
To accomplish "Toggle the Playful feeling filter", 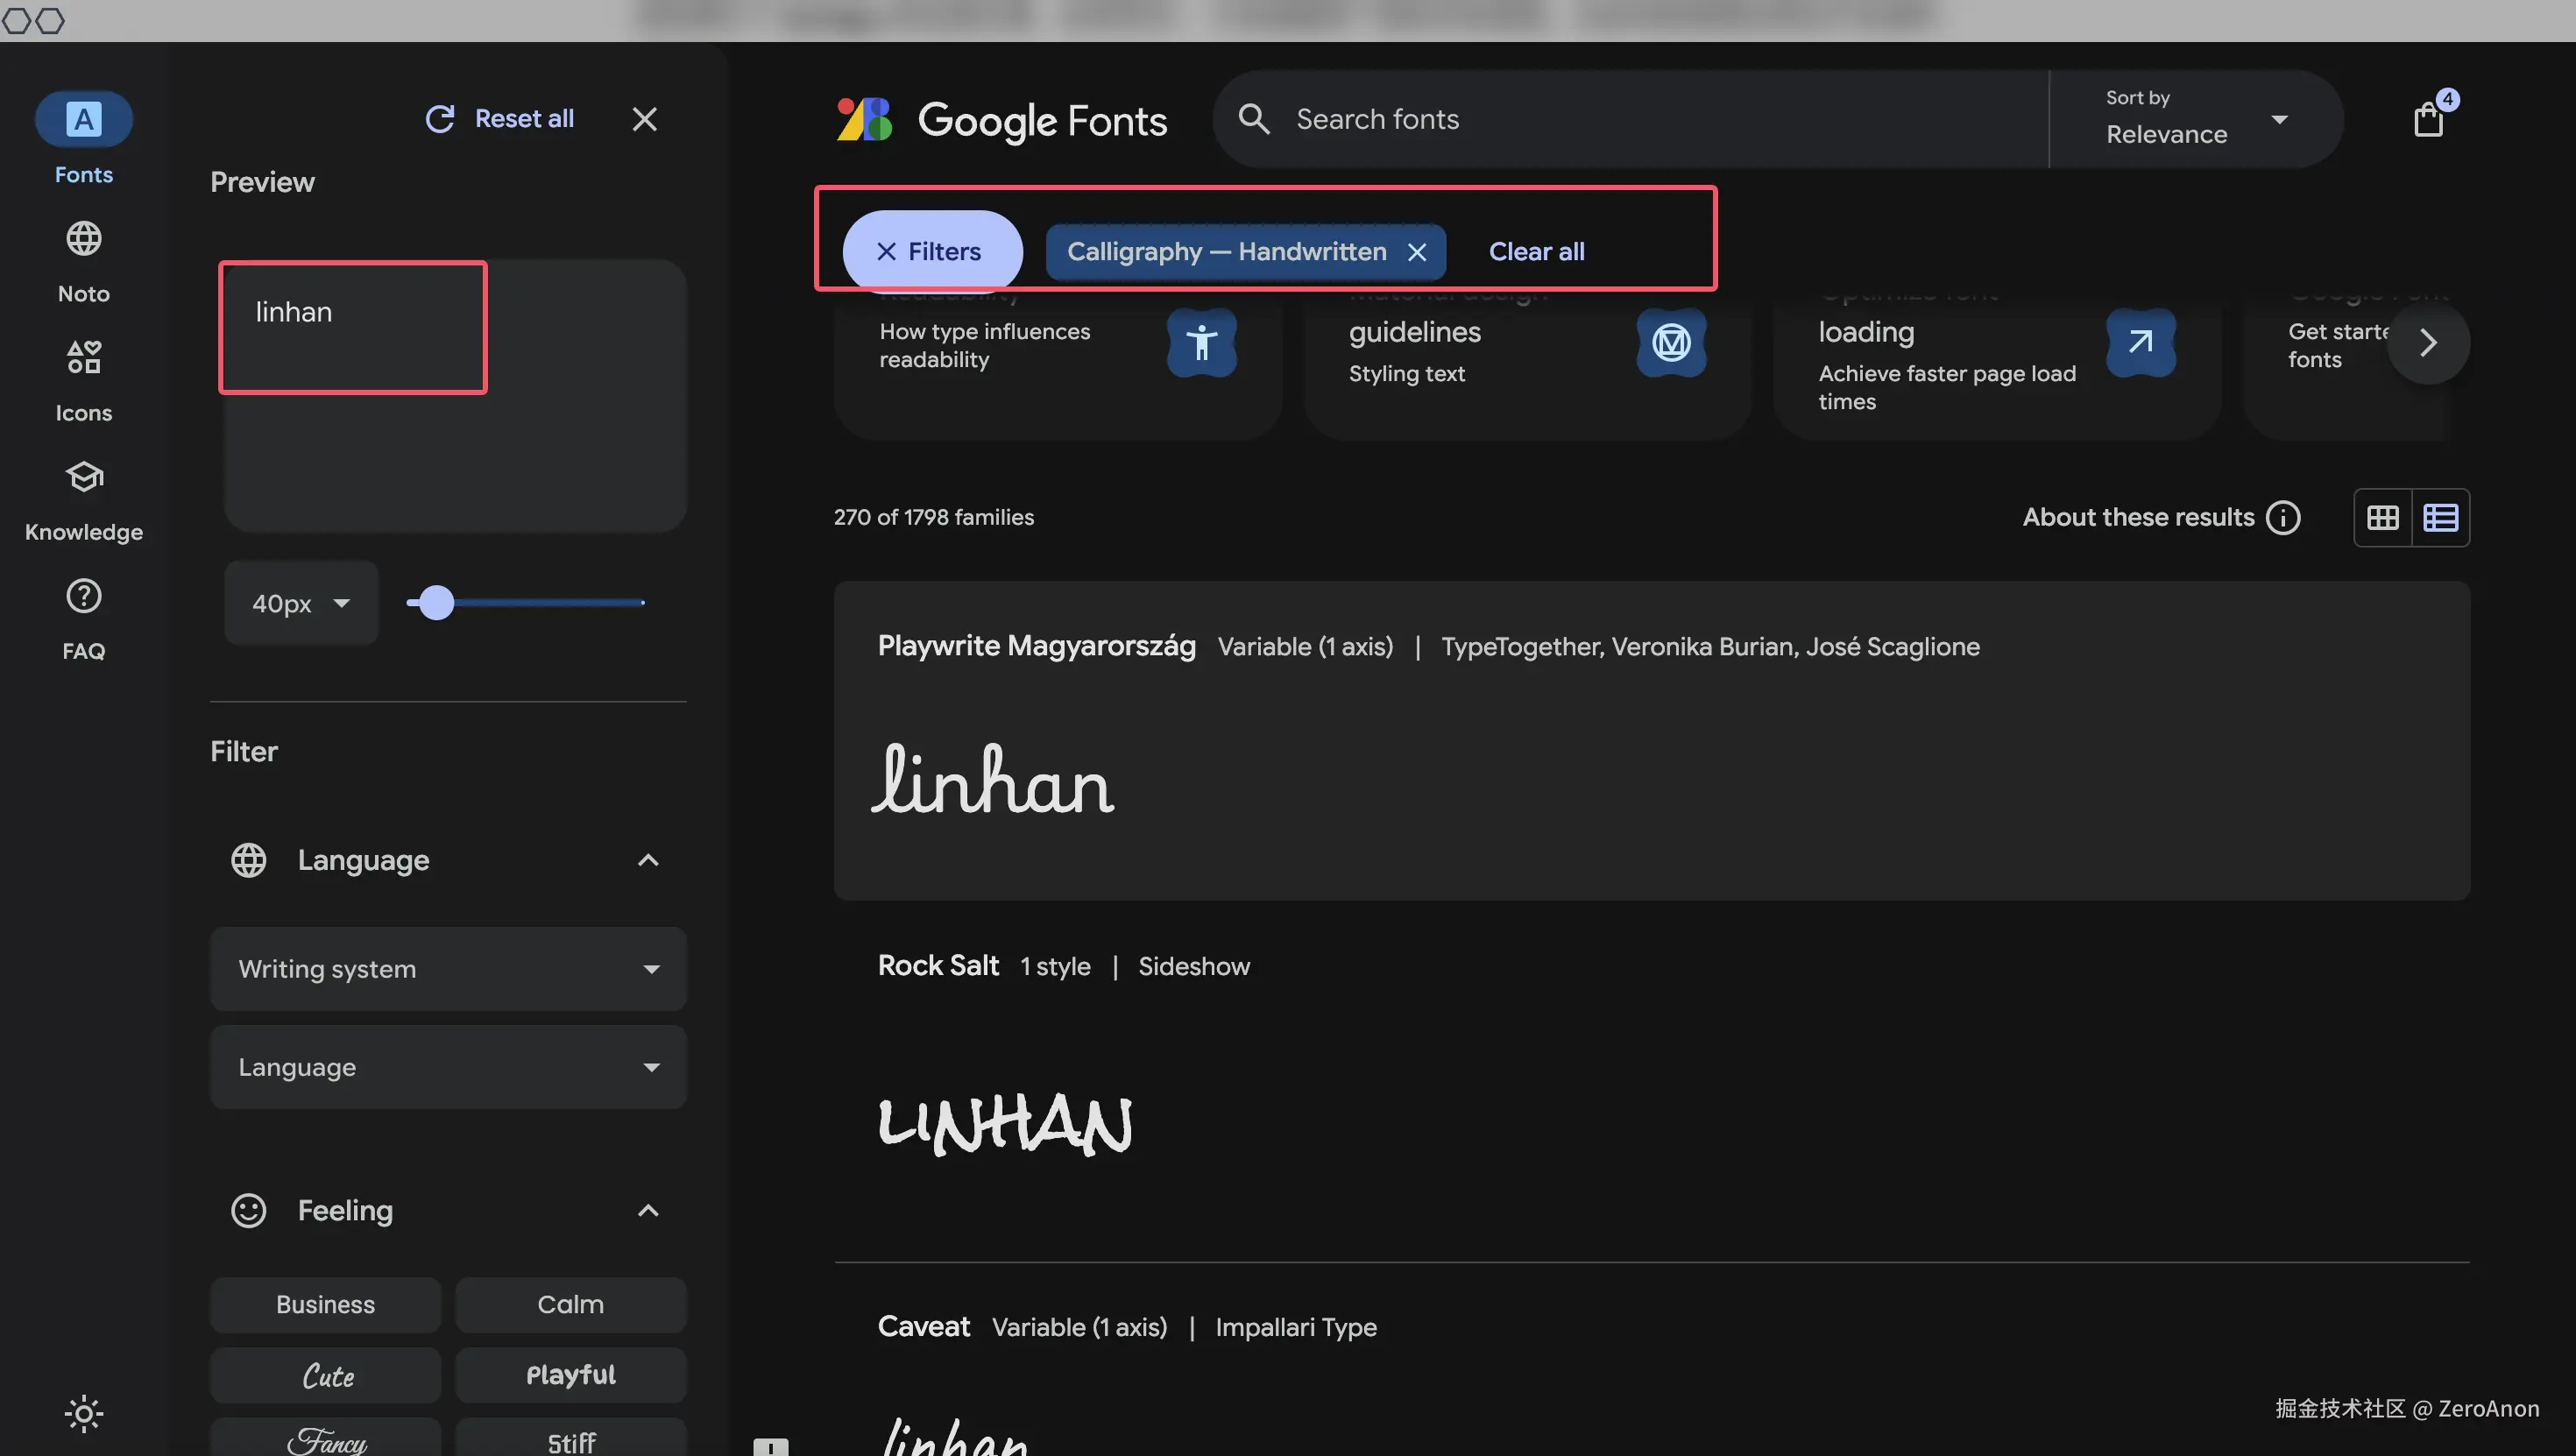I will [570, 1375].
